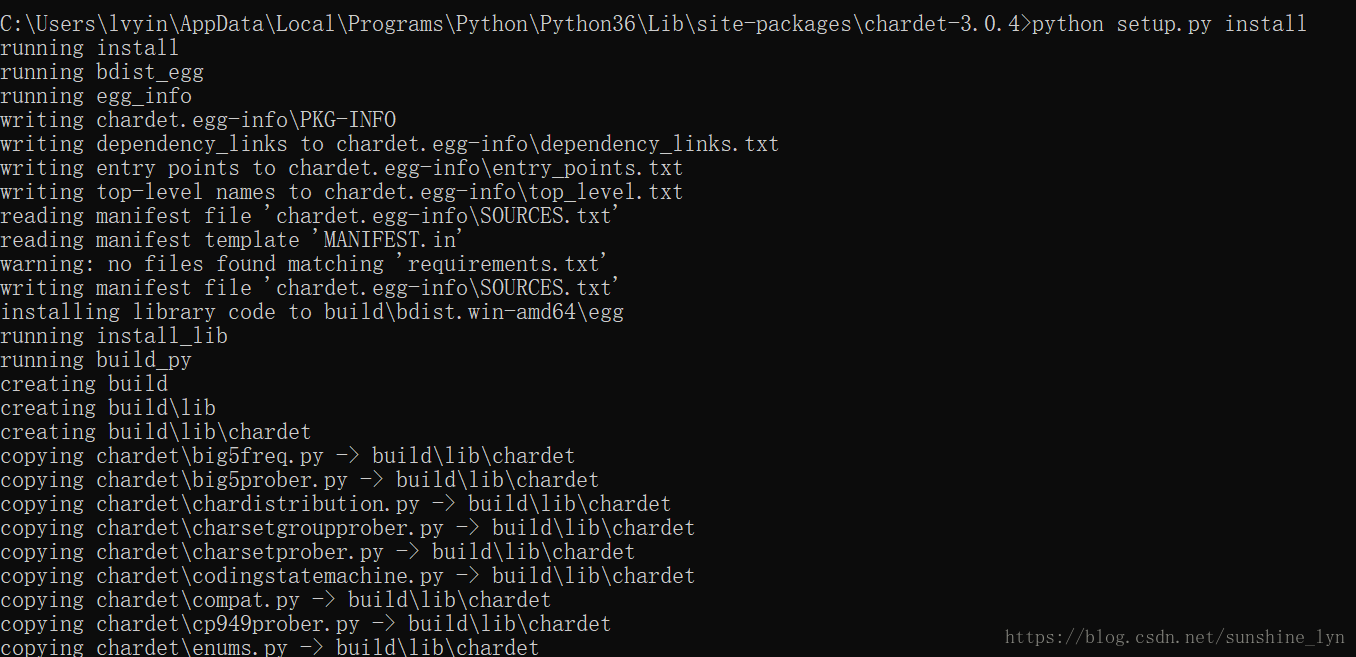Click the 'copying chardet\cp949prober.py' line
This screenshot has height=657, width=1356.
click(x=306, y=624)
